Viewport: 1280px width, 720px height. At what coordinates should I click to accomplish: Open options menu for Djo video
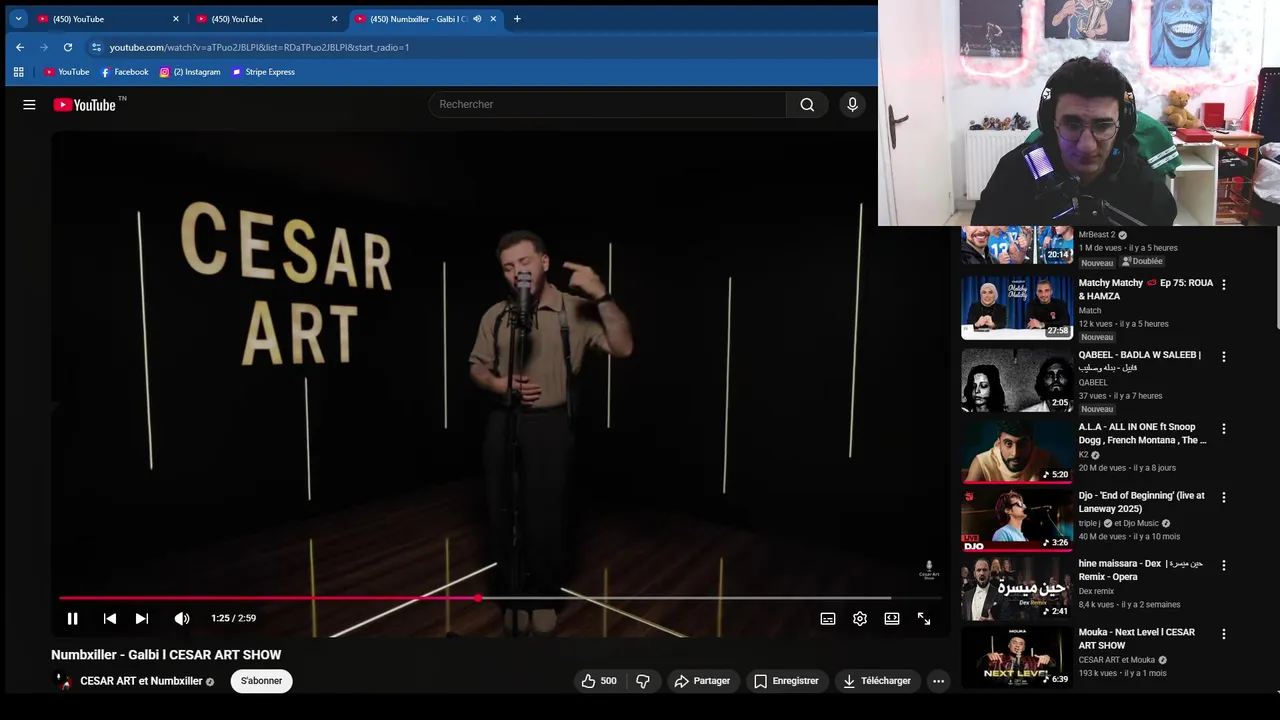1223,497
